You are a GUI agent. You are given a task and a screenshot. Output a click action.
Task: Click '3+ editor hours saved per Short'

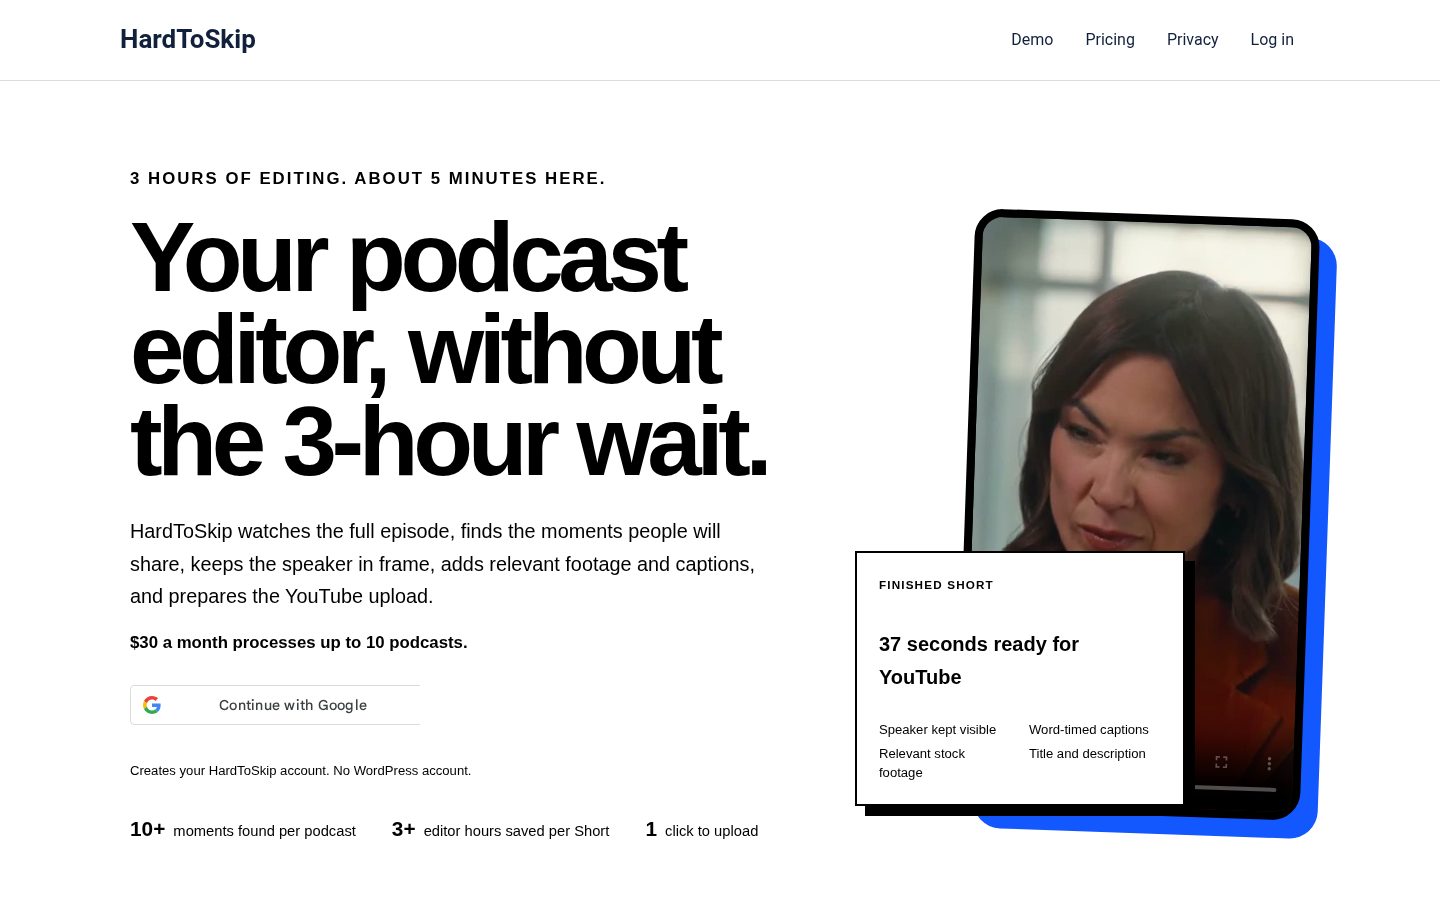tap(500, 830)
